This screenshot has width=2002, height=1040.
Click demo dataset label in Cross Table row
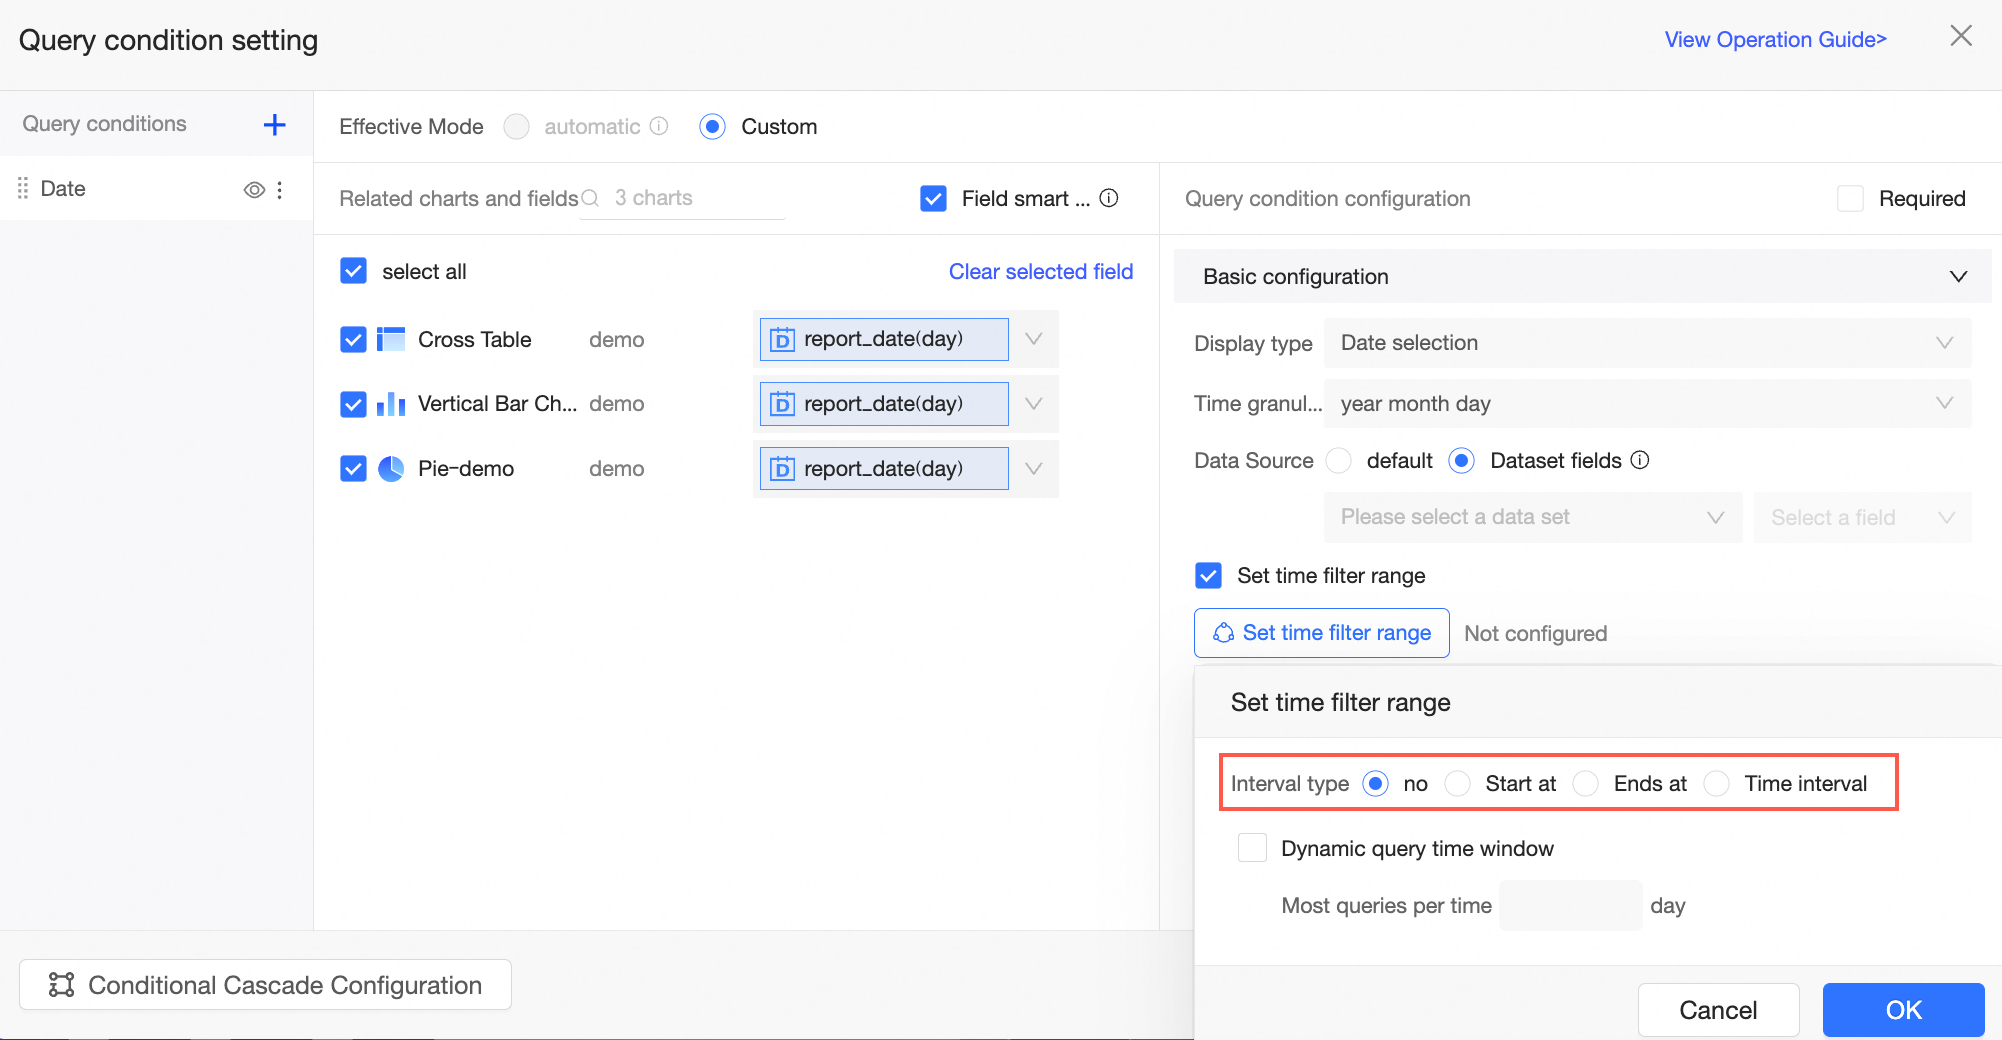[x=616, y=340]
